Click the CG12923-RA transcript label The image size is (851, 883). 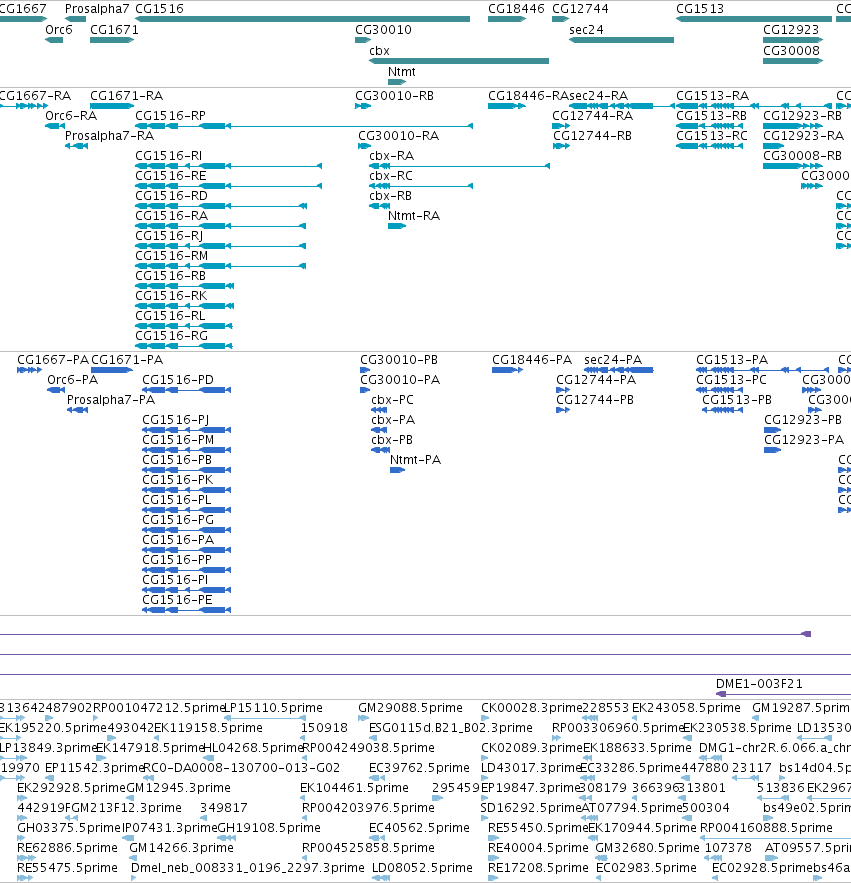point(804,136)
